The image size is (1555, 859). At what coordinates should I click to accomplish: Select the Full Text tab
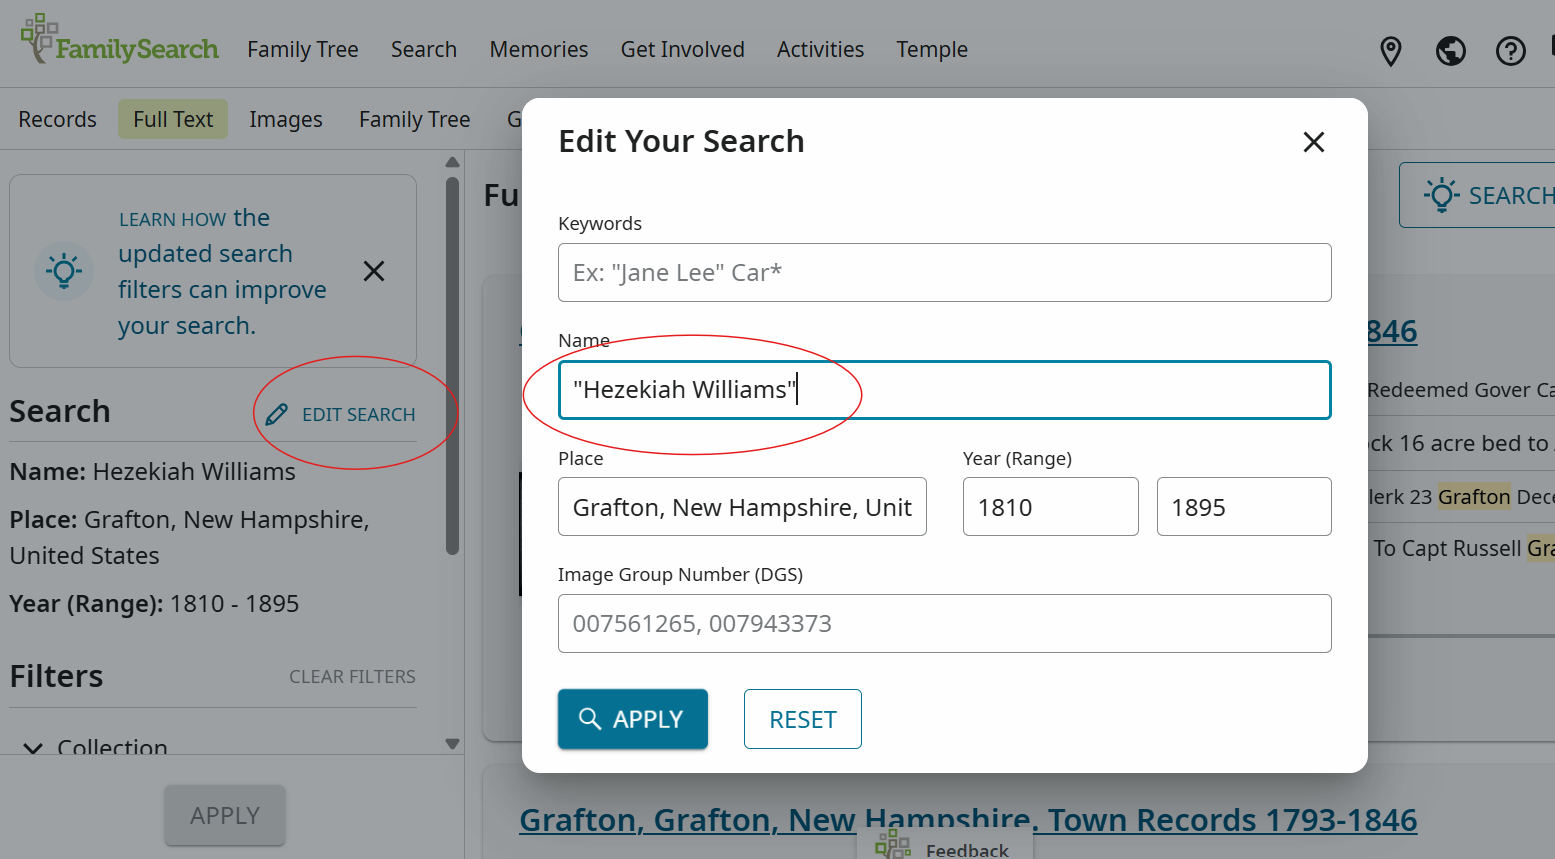[x=172, y=118]
